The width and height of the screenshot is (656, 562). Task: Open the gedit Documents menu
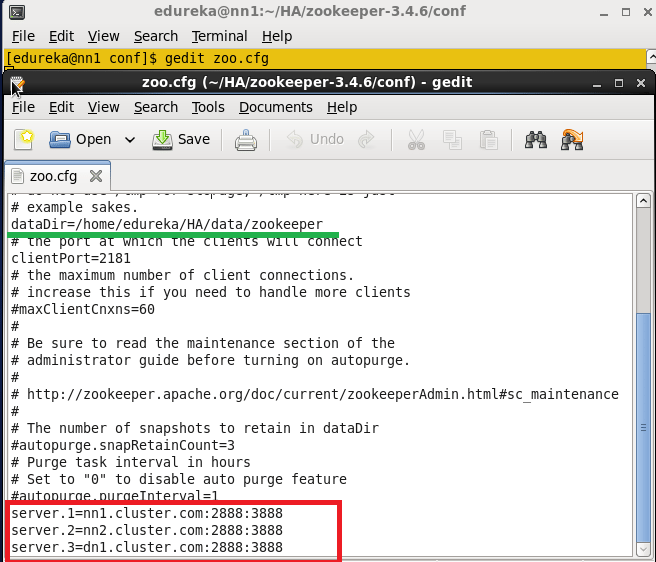[x=275, y=107]
